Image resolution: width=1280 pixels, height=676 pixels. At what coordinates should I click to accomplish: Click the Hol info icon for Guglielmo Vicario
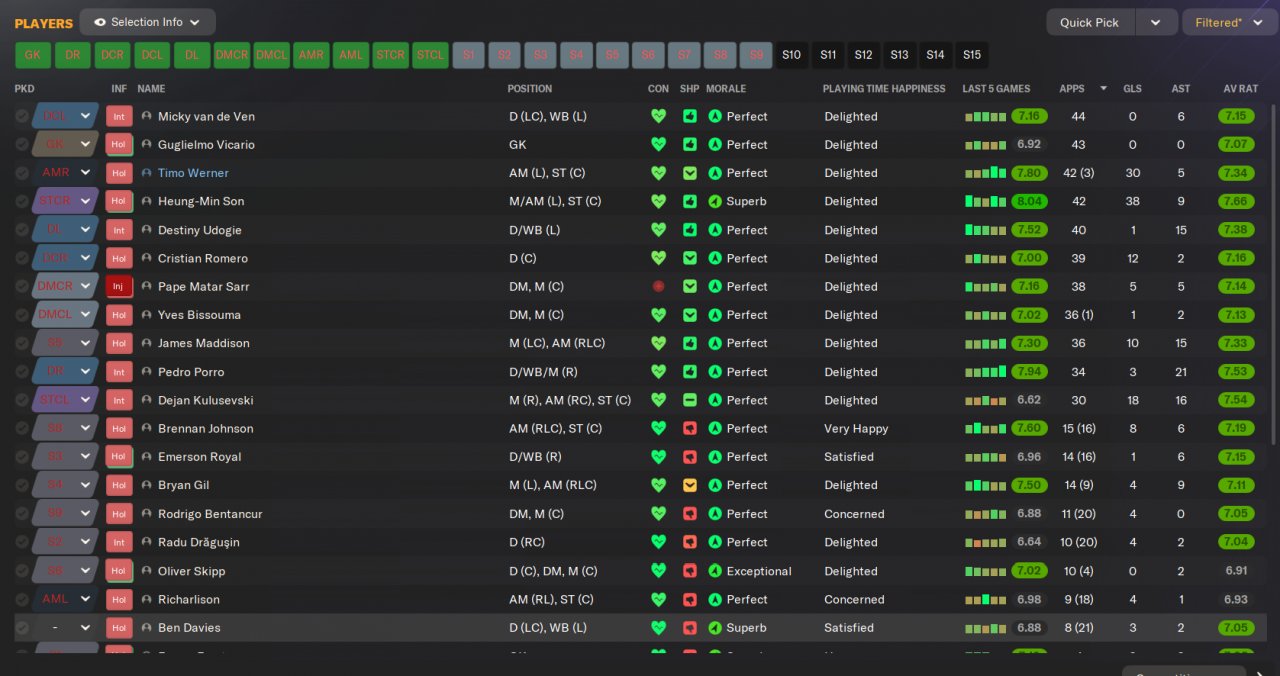pyautogui.click(x=119, y=144)
